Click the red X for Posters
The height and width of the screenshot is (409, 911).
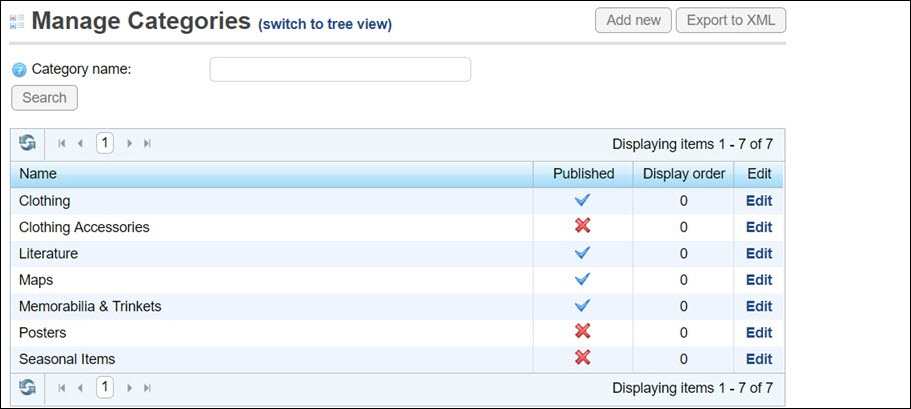click(x=583, y=332)
